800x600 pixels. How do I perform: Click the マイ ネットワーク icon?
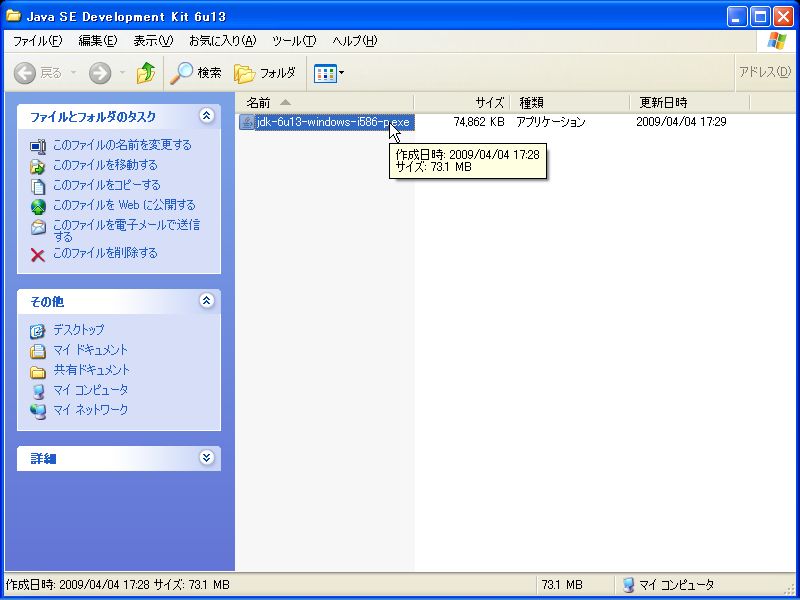tap(38, 412)
